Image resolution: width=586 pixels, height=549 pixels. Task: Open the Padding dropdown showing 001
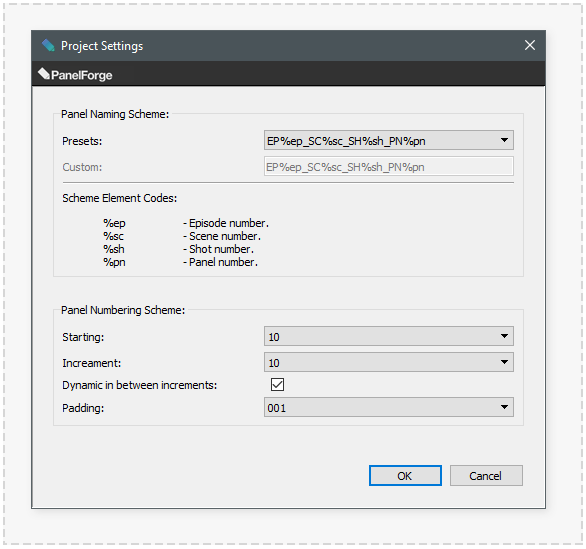[389, 407]
